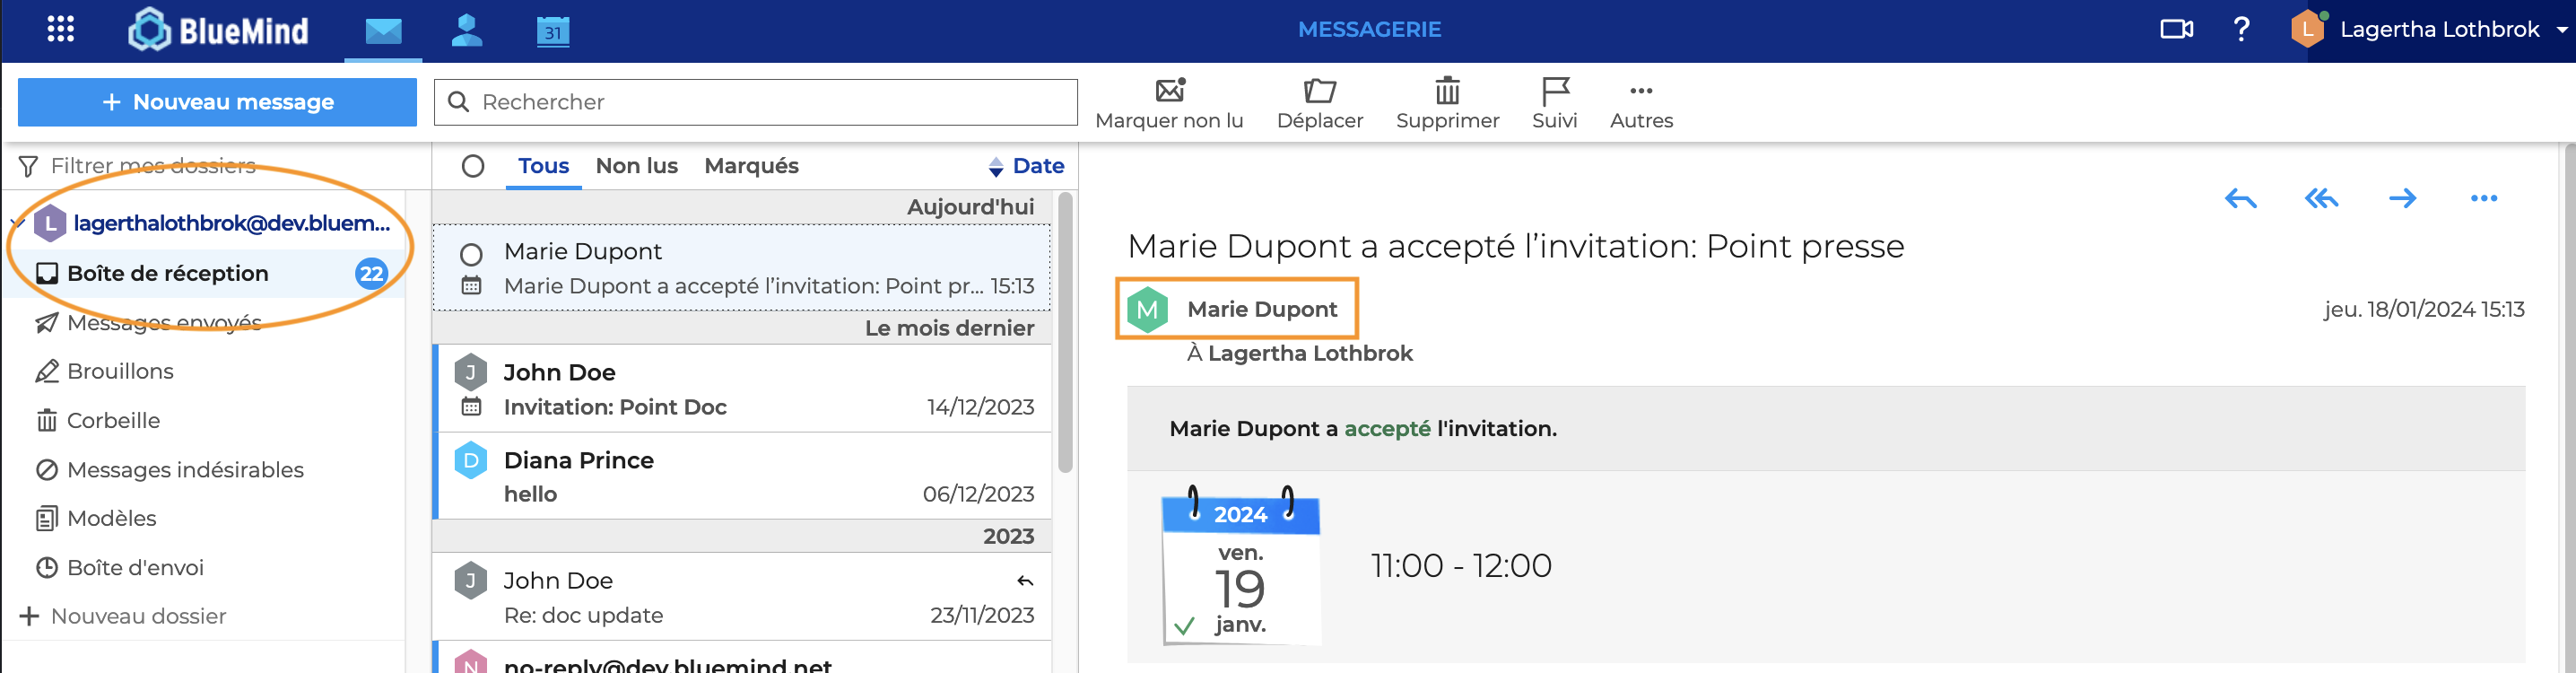Expand the Lagertha Lothbrok user menu
The height and width of the screenshot is (673, 2576).
[x=2561, y=30]
